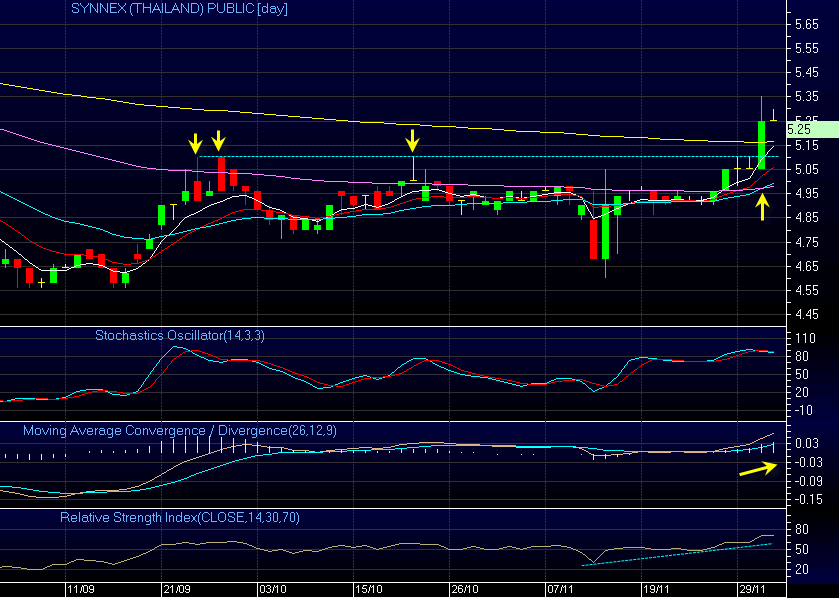Viewport: 839px width, 598px height.
Task: Select the 03/10 date marker
Action: [272, 590]
